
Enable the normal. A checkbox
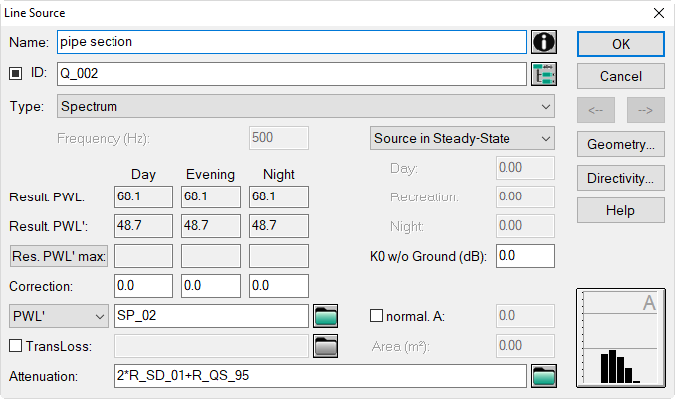pos(376,315)
